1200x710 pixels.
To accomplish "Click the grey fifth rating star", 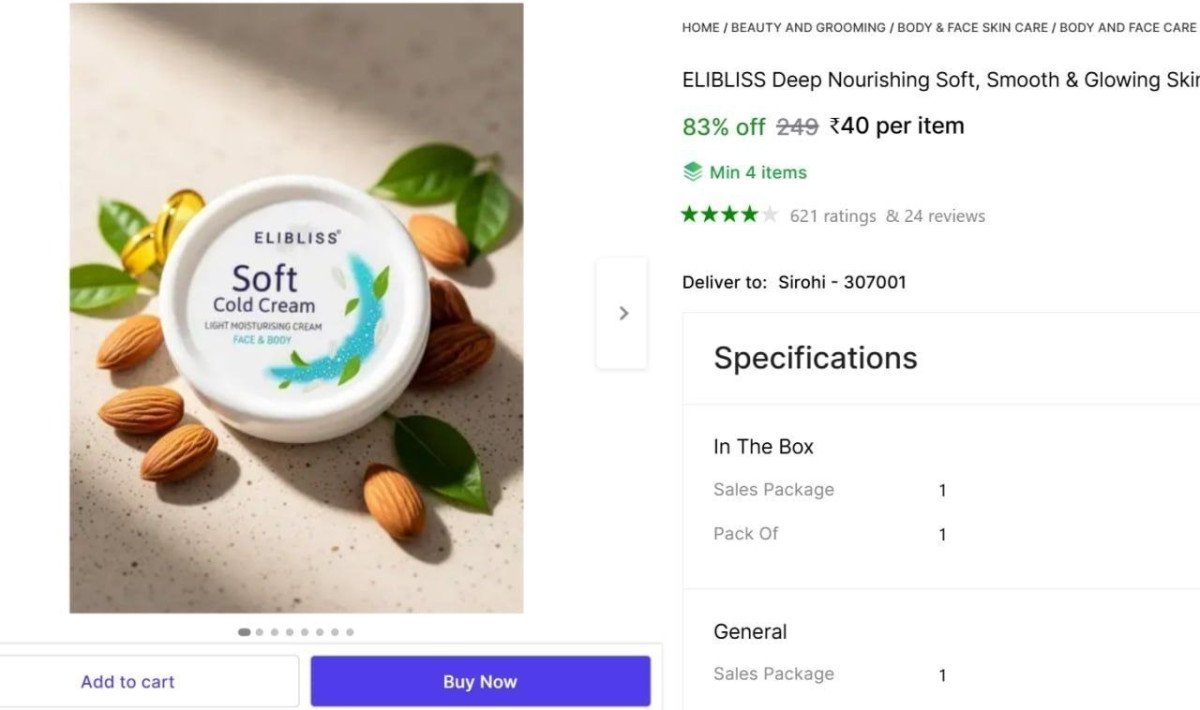I will pos(769,215).
